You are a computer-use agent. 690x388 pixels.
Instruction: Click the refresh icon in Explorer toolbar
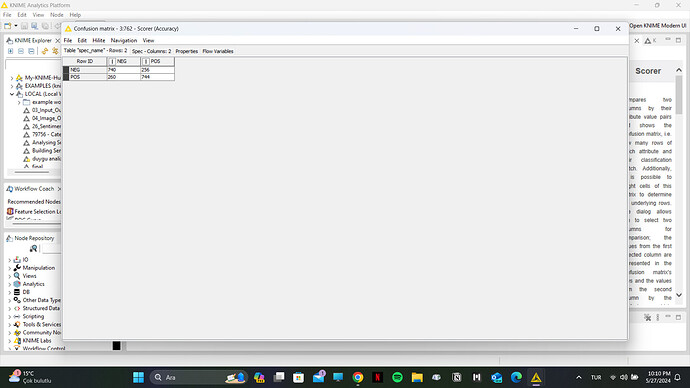55,51
